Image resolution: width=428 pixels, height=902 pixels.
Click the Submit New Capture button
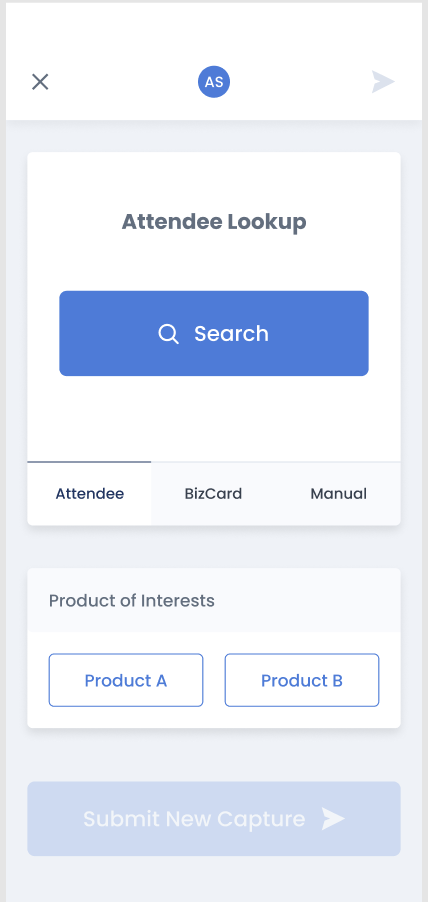[x=214, y=819]
